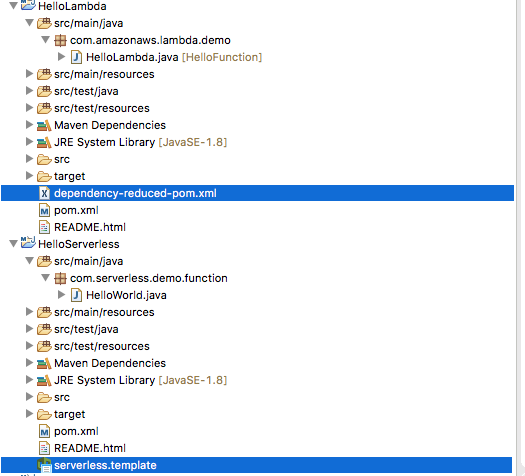Select com.amazonaws.lambda.demo package label
This screenshot has height=476, width=525.
pos(150,40)
